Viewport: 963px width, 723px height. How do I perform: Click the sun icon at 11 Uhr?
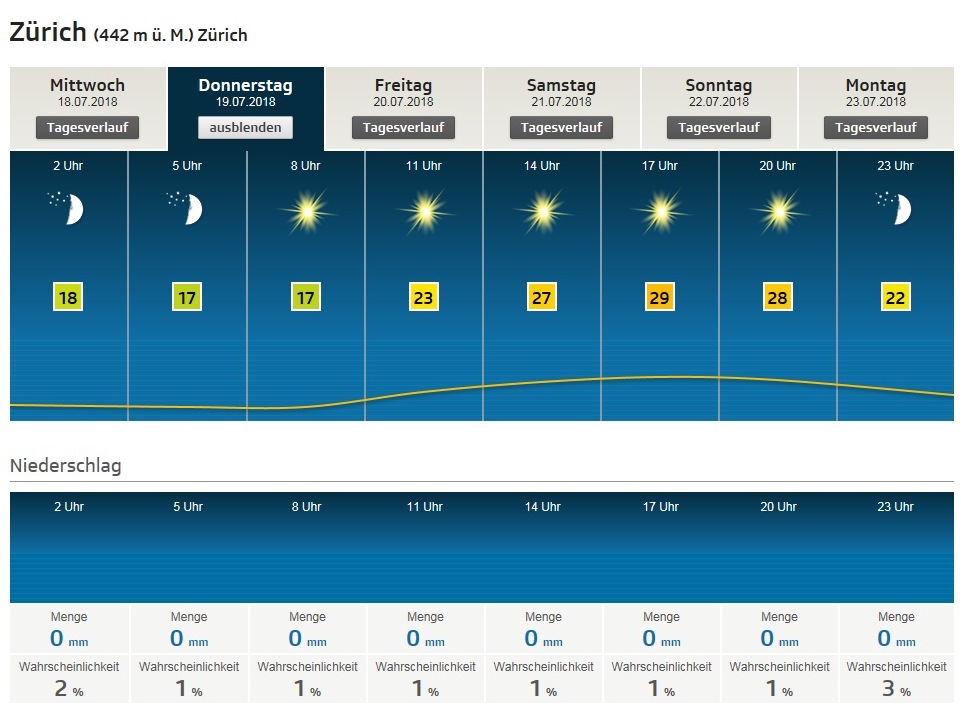click(x=424, y=211)
